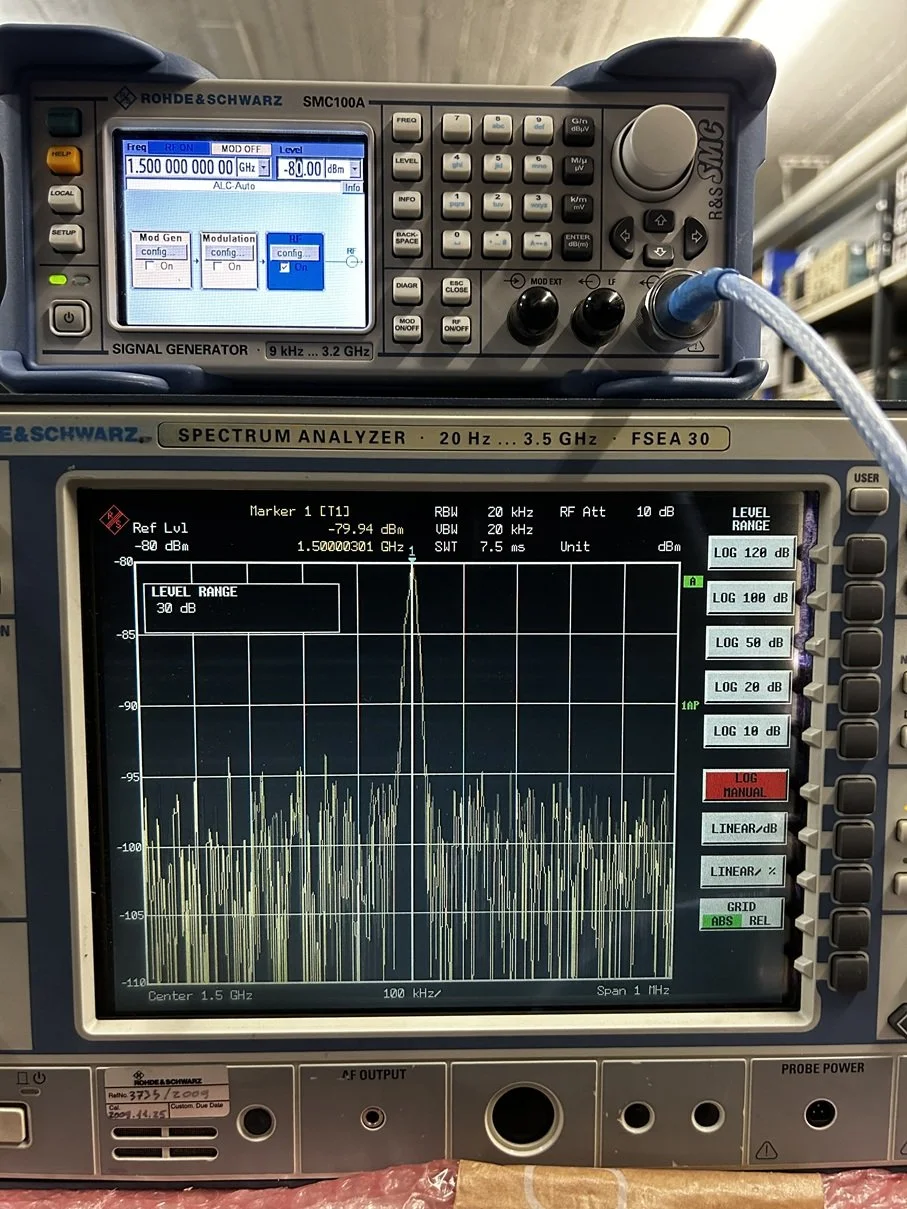The height and width of the screenshot is (1209, 907).
Task: Click the M/µ µV unit key
Action: [x=578, y=167]
